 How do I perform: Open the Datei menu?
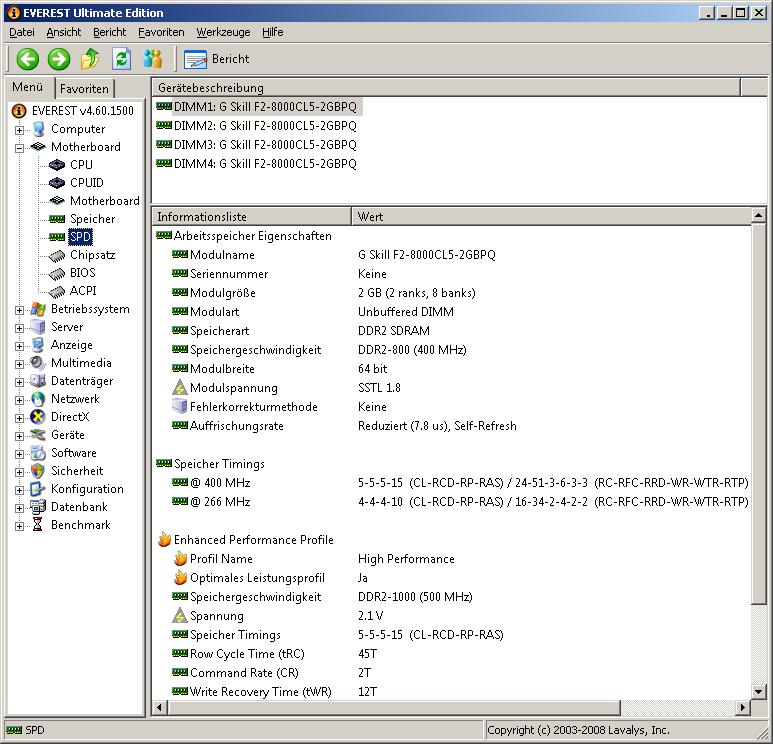pos(22,32)
